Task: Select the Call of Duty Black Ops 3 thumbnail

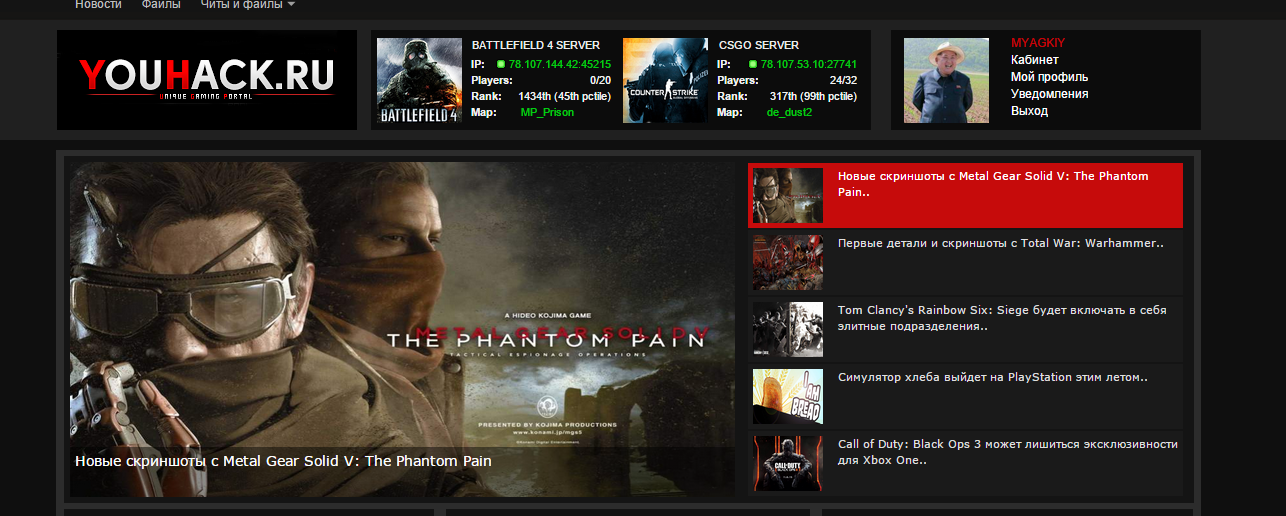Action: pyautogui.click(x=787, y=463)
